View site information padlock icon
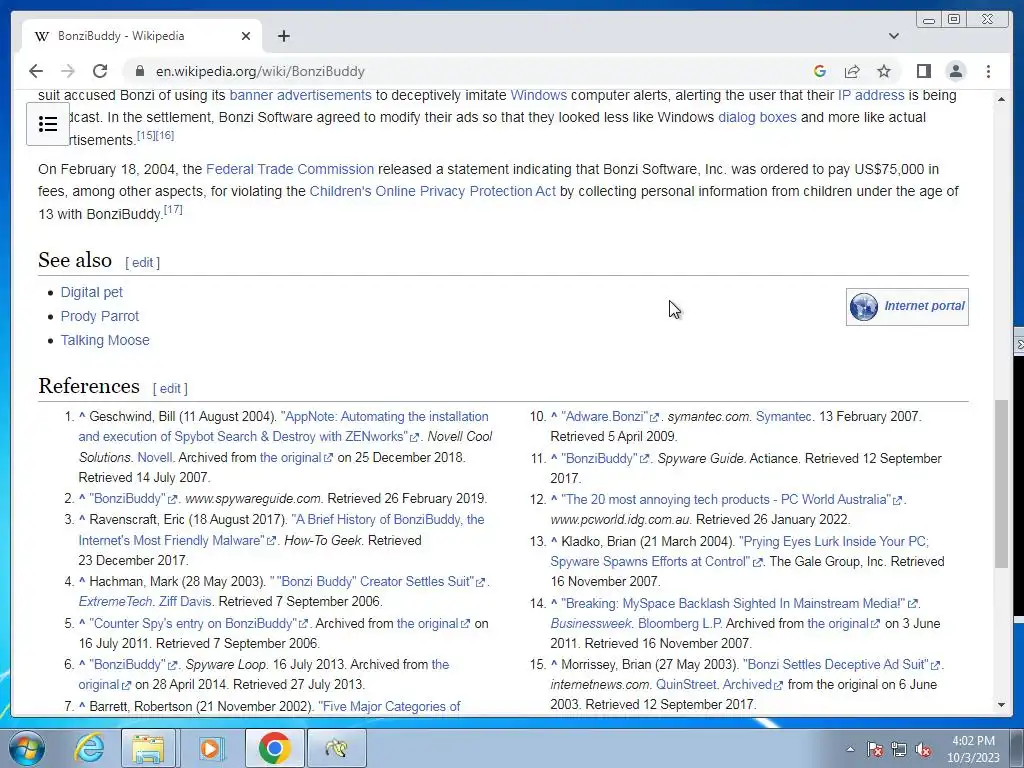 coord(139,71)
